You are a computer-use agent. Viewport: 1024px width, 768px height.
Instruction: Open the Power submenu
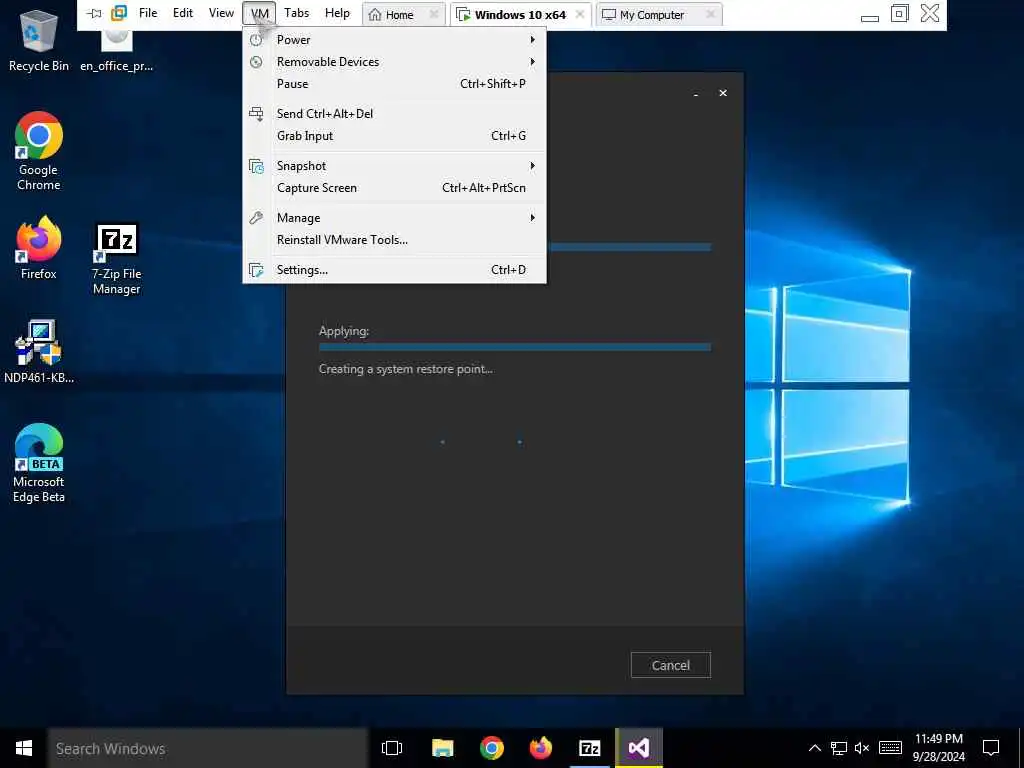[394, 40]
